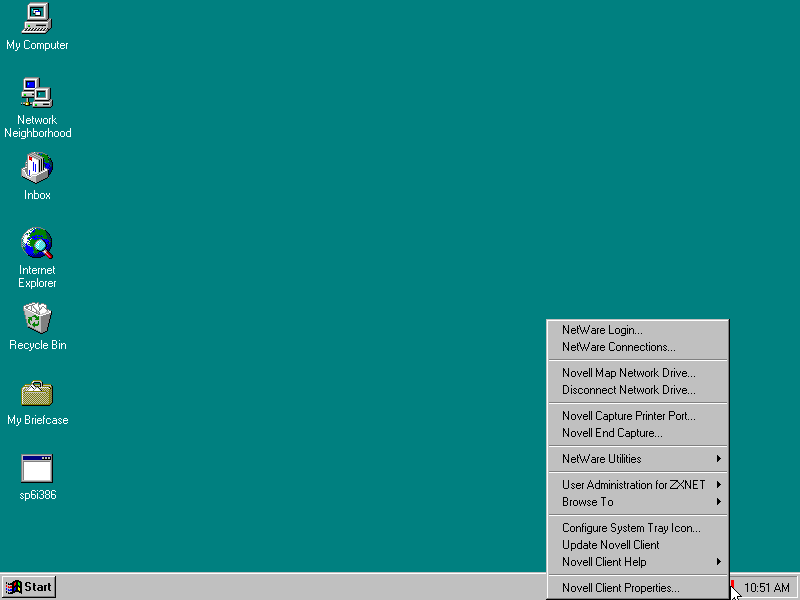
Task: Choose Novell End Capture...
Action: point(638,433)
